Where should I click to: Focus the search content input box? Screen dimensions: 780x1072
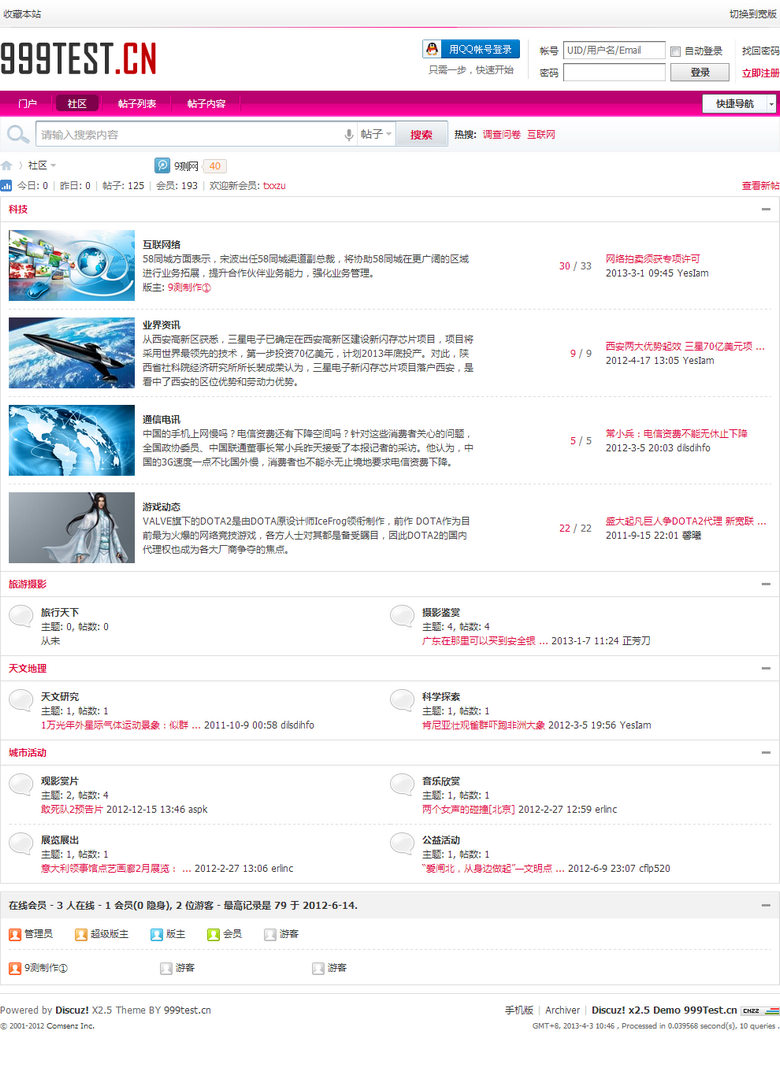(189, 135)
